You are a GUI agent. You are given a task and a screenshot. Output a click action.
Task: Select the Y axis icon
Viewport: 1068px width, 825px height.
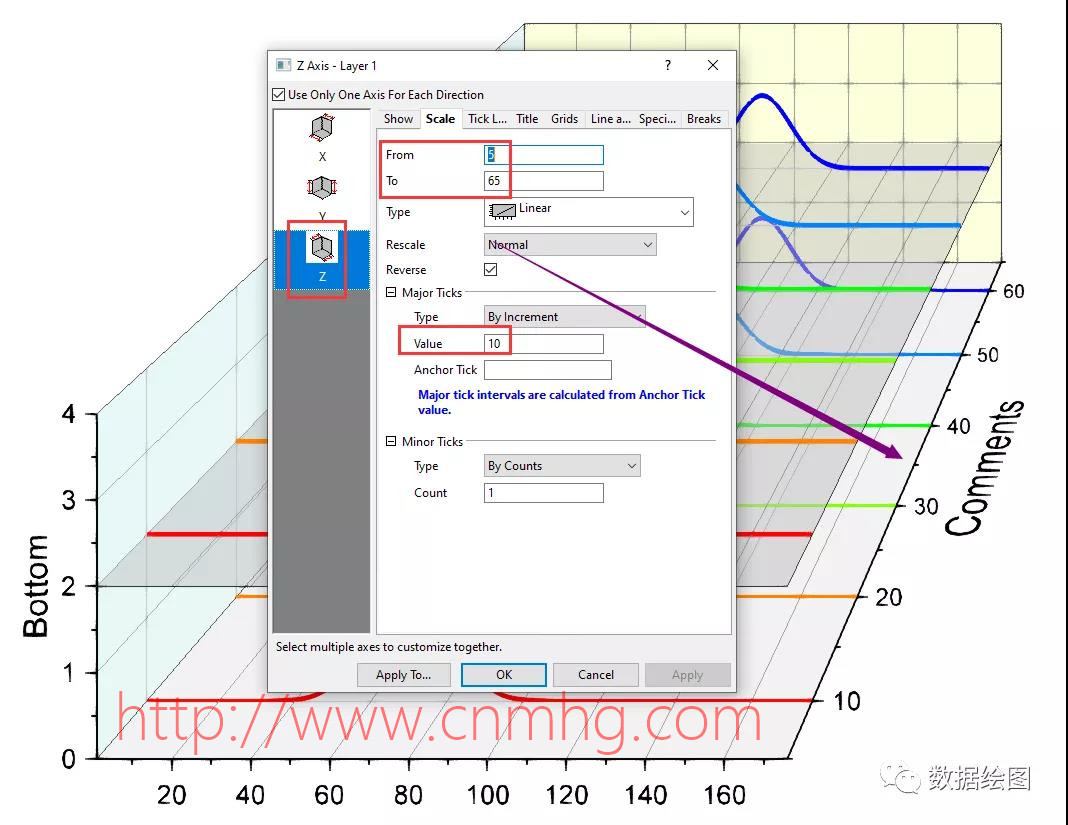[x=322, y=188]
